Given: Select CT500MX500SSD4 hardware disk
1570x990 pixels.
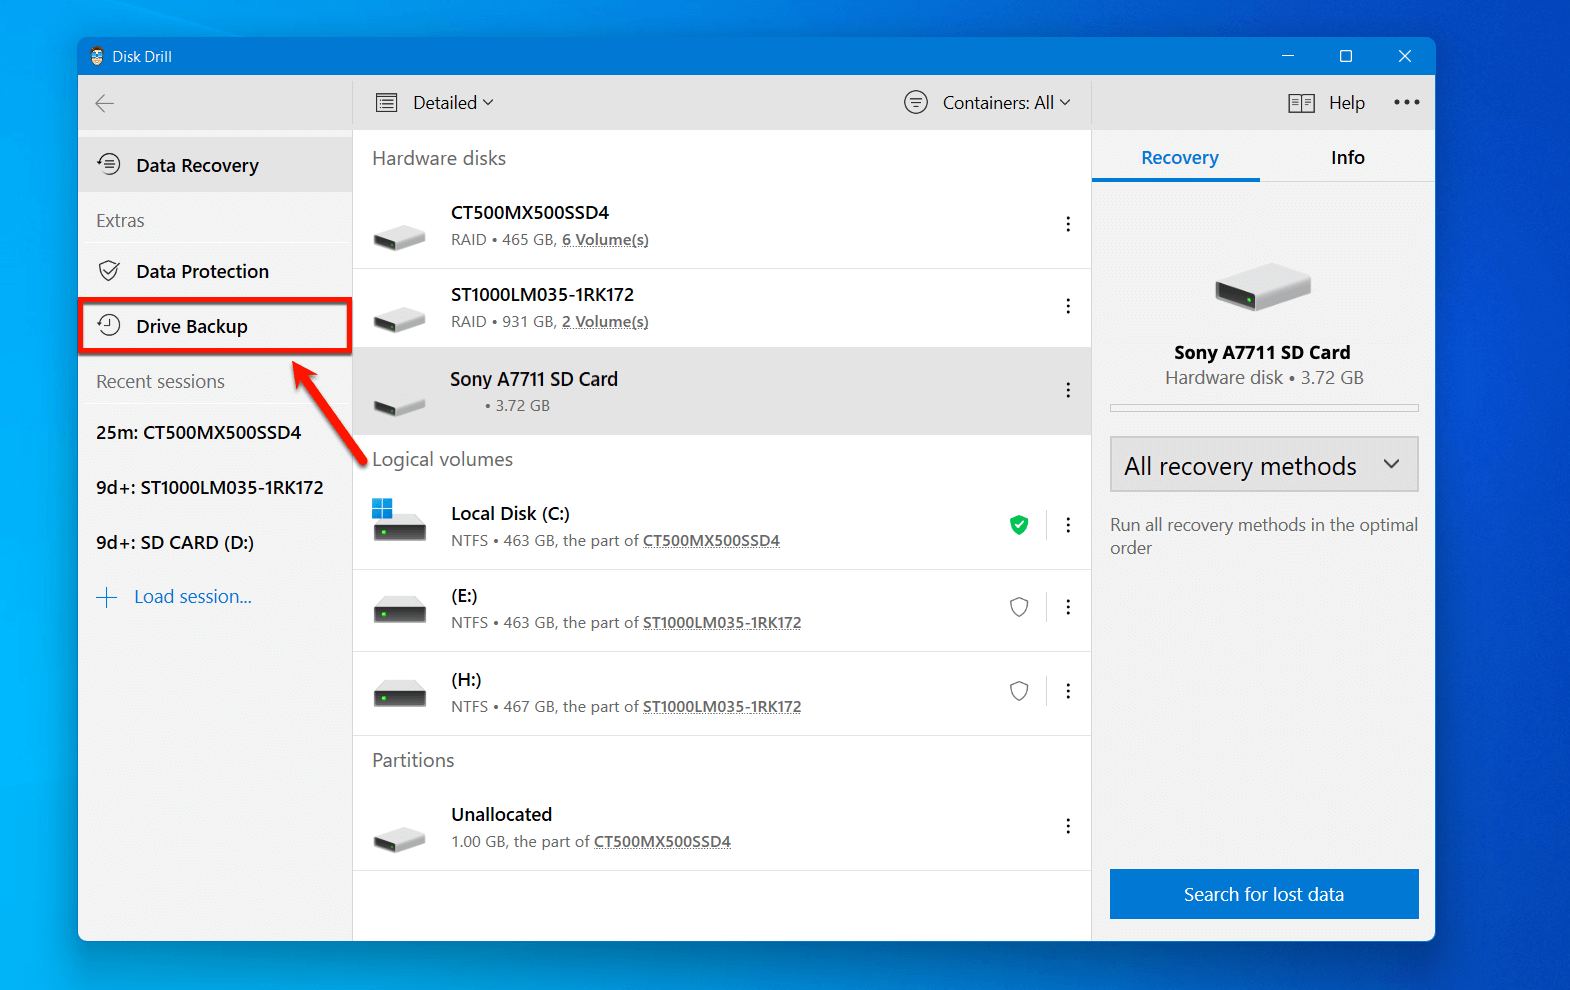Looking at the screenshot, I should click(x=722, y=226).
